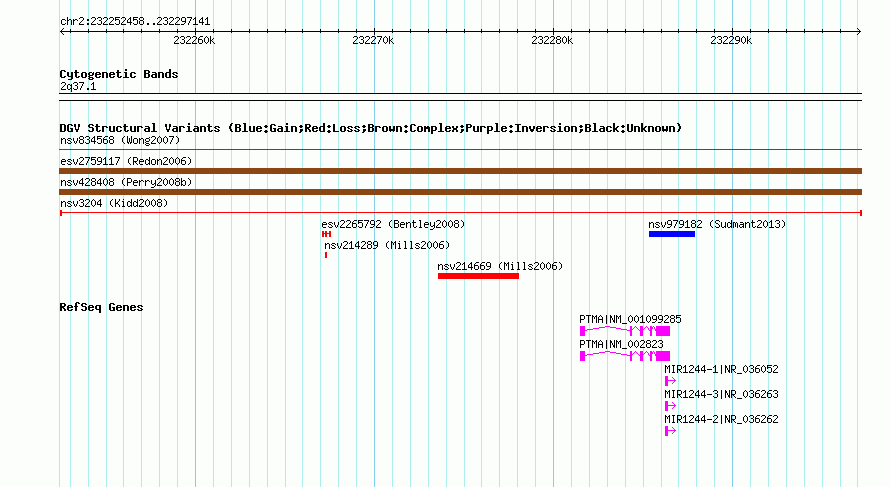The width and height of the screenshot is (890, 487).
Task: Select the small red esv2265792 glyph
Action: point(326,234)
